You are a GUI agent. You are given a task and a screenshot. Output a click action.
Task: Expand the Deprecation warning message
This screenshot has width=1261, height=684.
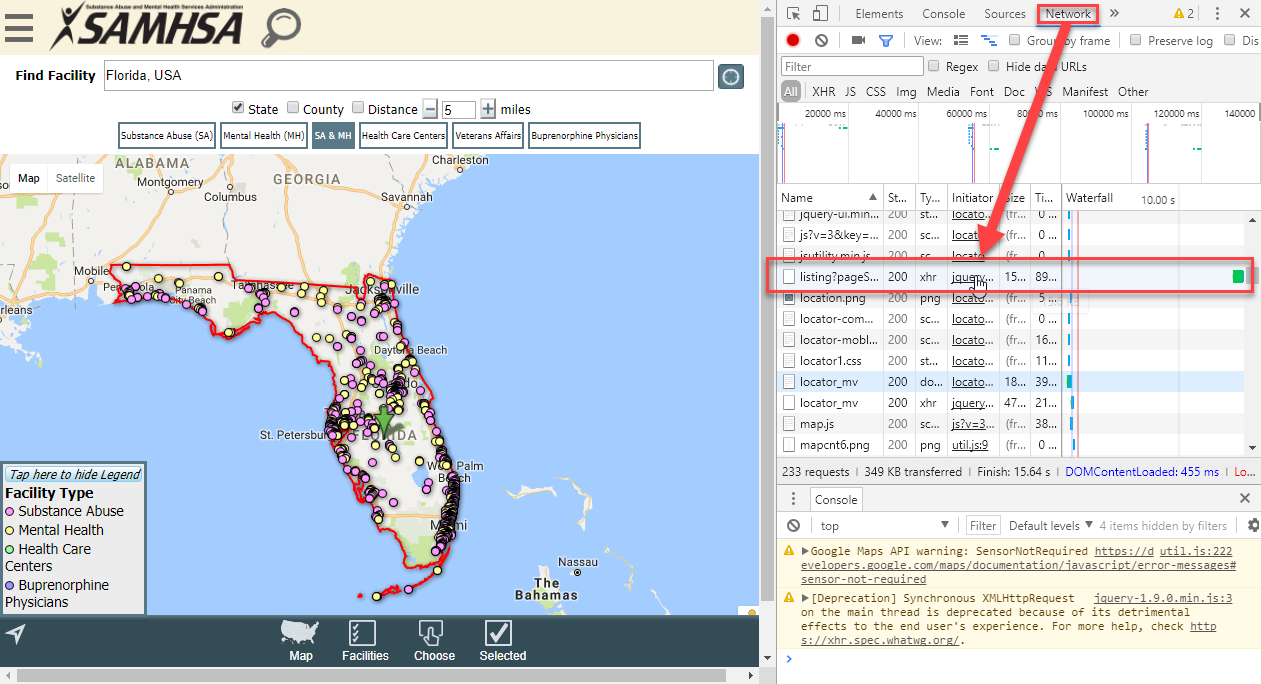coord(805,598)
